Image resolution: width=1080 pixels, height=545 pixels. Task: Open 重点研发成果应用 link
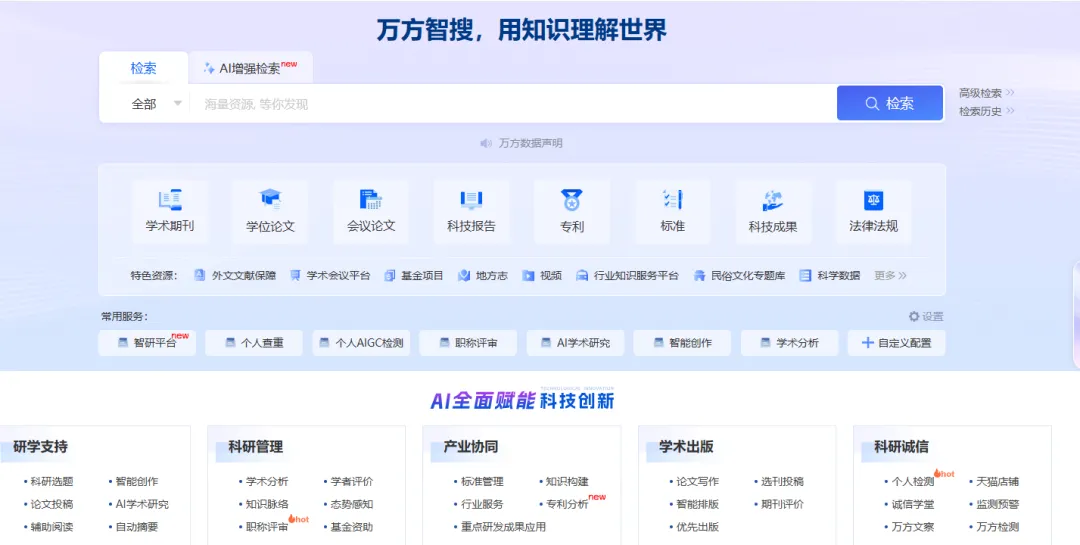pyautogui.click(x=503, y=527)
